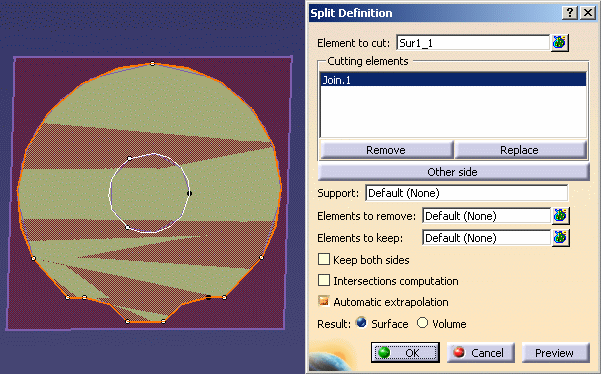Open multi-selection icon beside Element to cut
The width and height of the screenshot is (601, 374).
point(560,43)
